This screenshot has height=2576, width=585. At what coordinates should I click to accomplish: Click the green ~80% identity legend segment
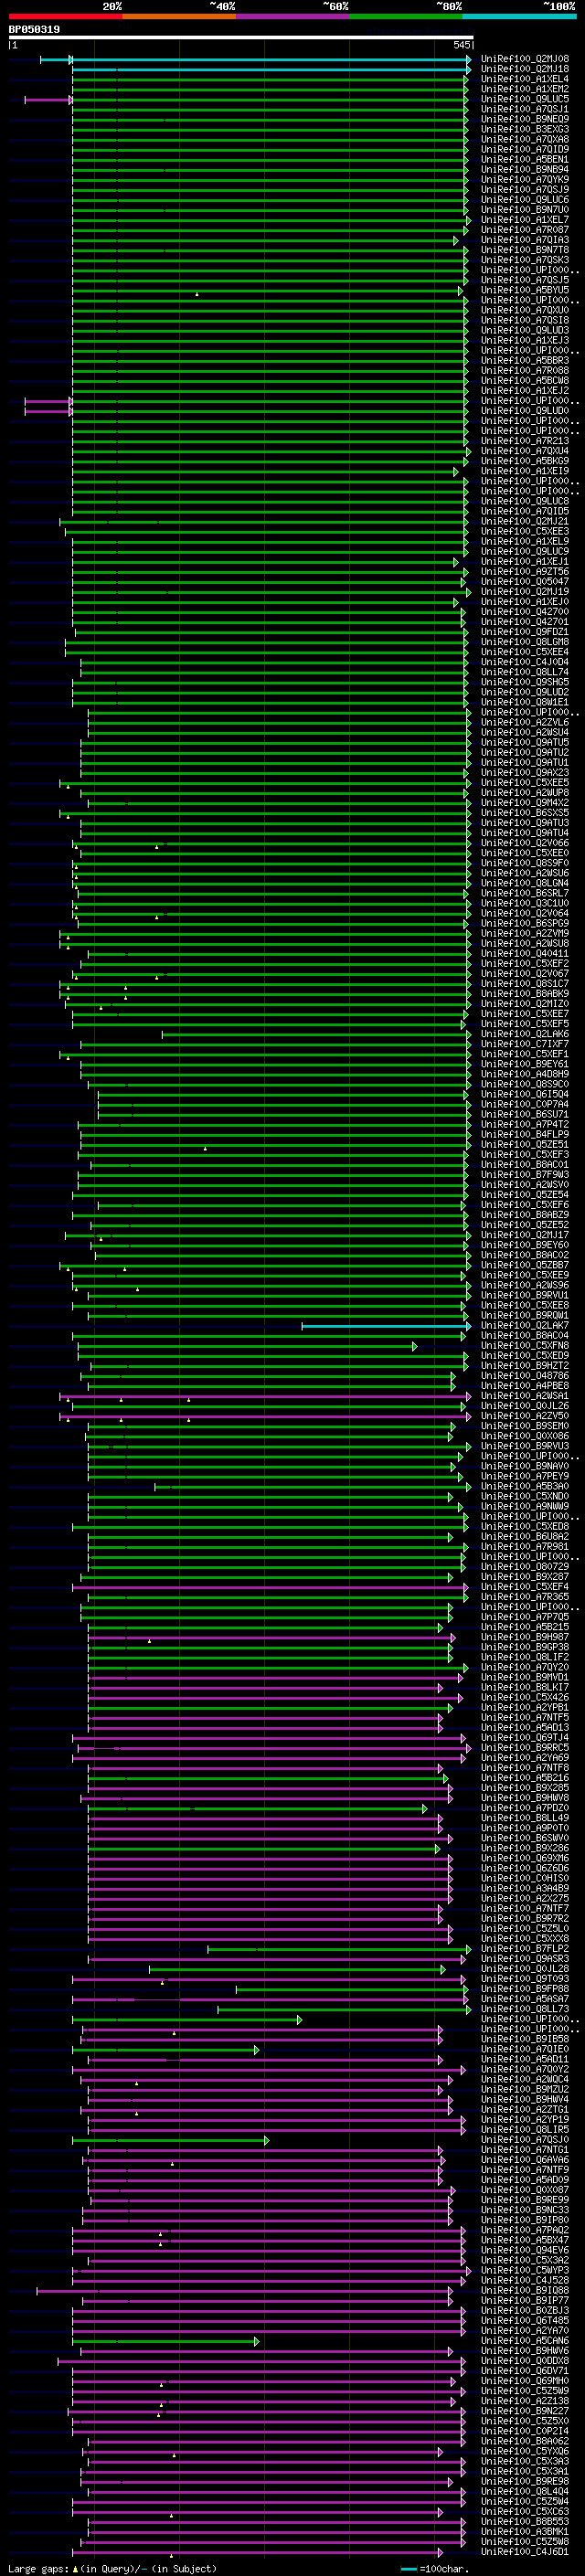406,16
